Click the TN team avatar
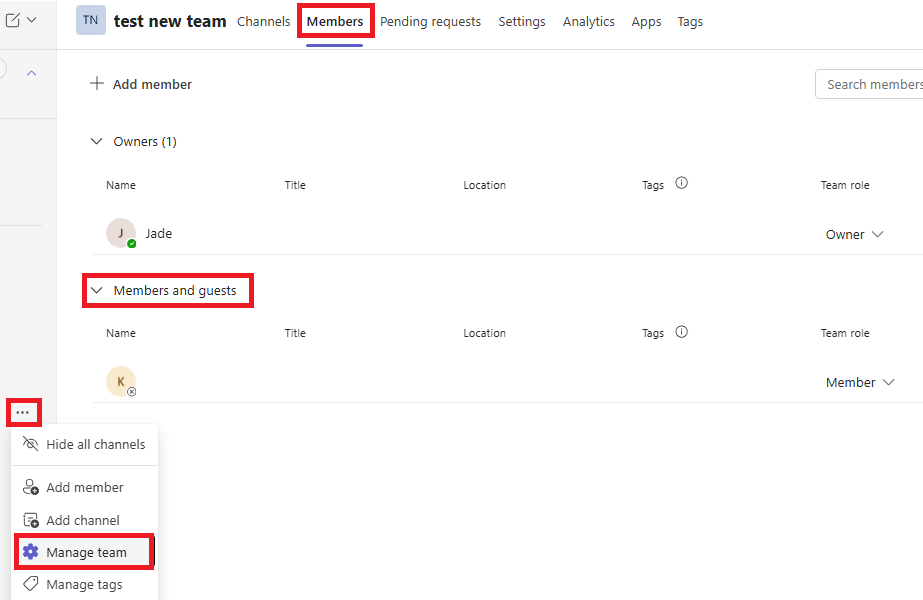The width and height of the screenshot is (923, 600). click(x=91, y=21)
